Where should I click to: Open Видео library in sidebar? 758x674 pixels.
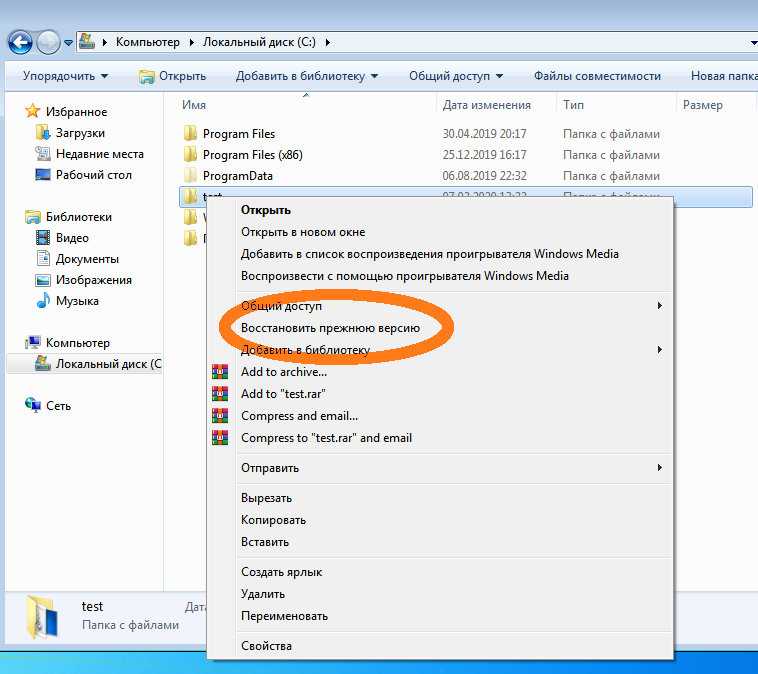pos(72,238)
